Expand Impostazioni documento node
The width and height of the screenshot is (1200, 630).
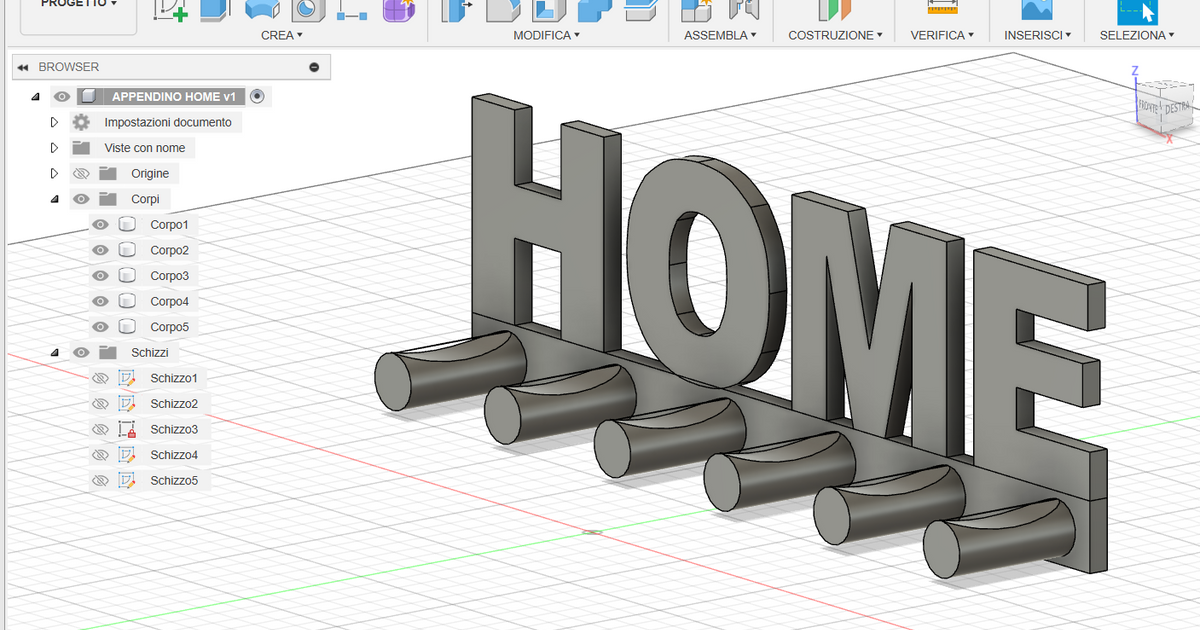click(55, 122)
